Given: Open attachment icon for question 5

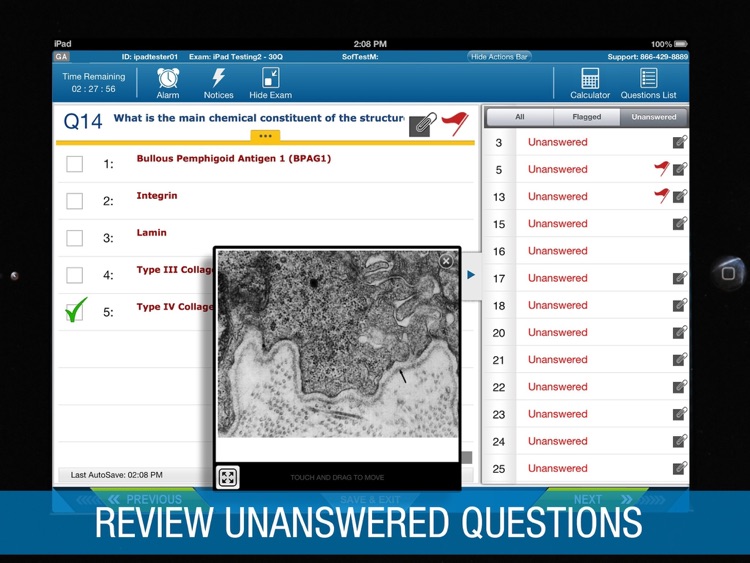Looking at the screenshot, I should [x=680, y=169].
